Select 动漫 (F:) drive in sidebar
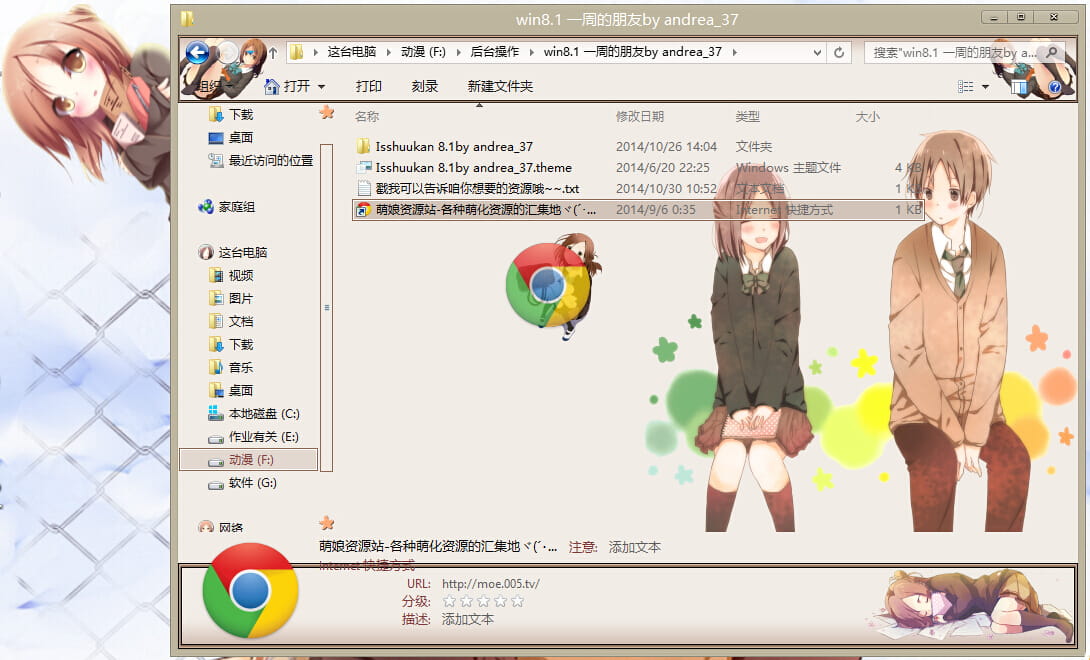Viewport: 1090px width, 660px height. tap(249, 460)
